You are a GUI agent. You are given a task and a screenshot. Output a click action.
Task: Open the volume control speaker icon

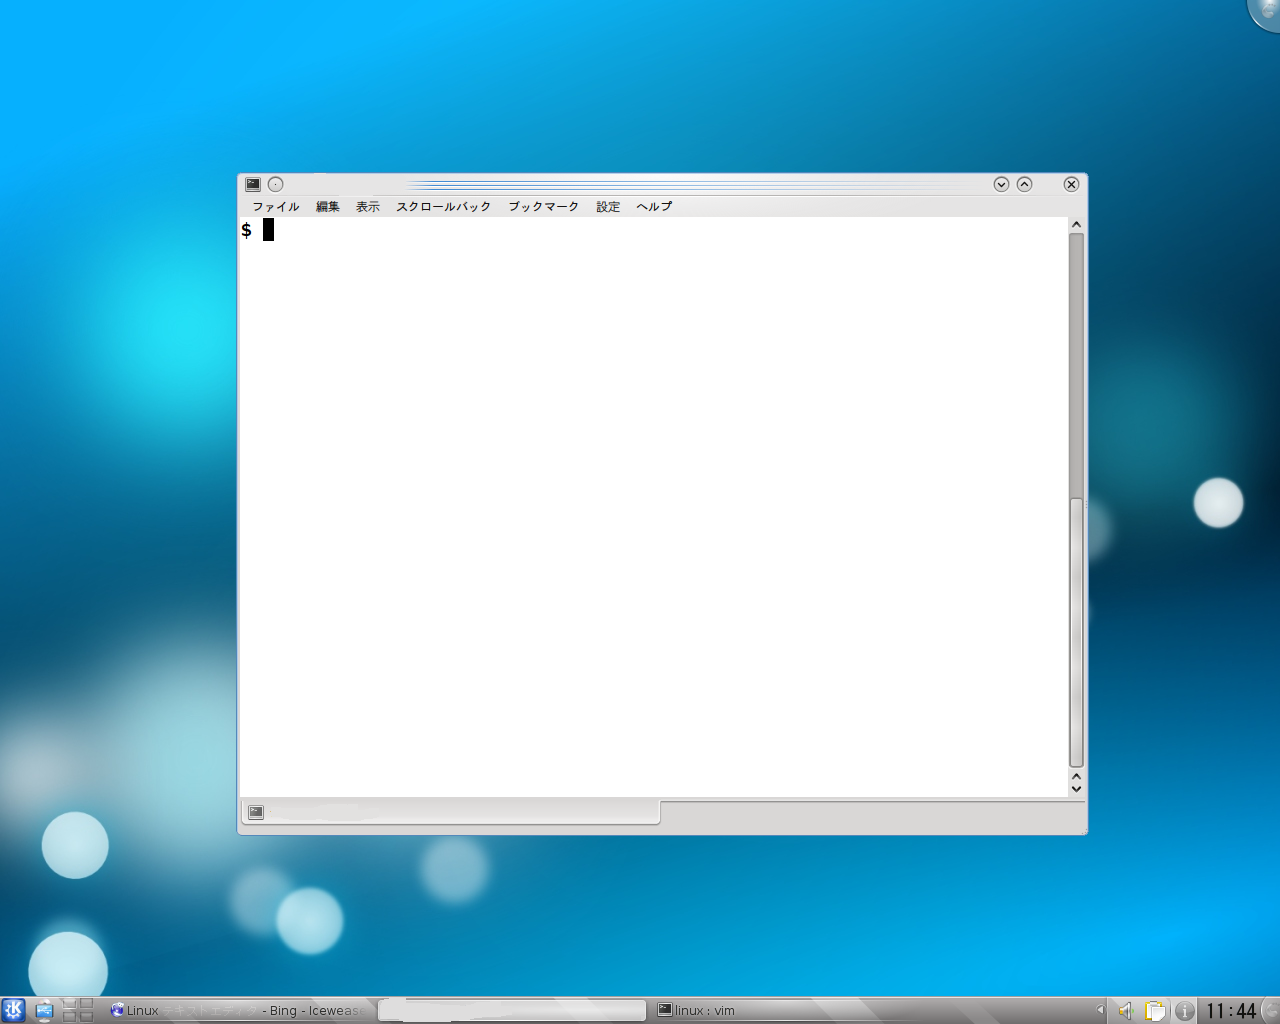click(x=1125, y=1010)
